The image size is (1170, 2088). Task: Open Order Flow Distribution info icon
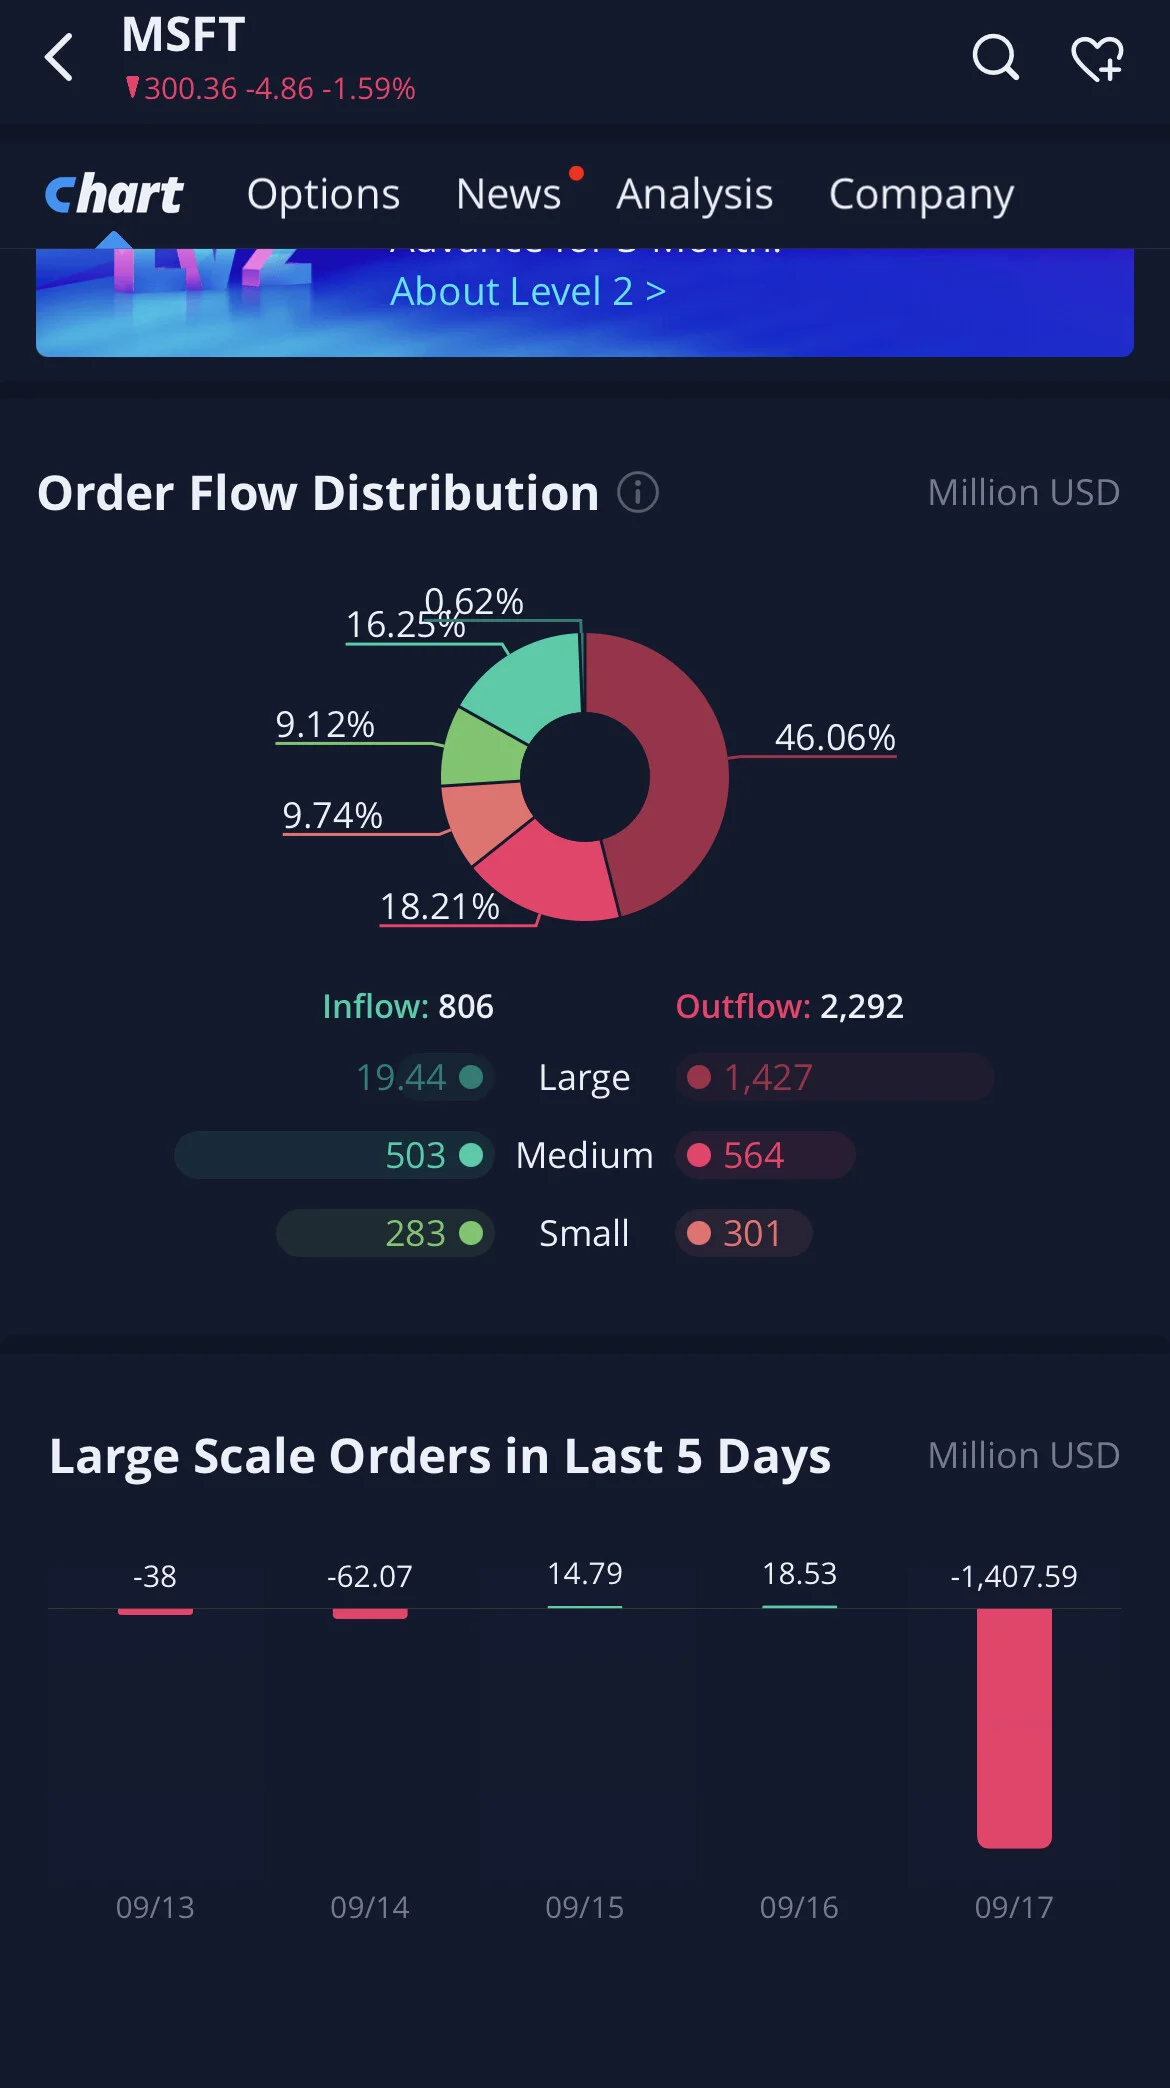point(638,492)
